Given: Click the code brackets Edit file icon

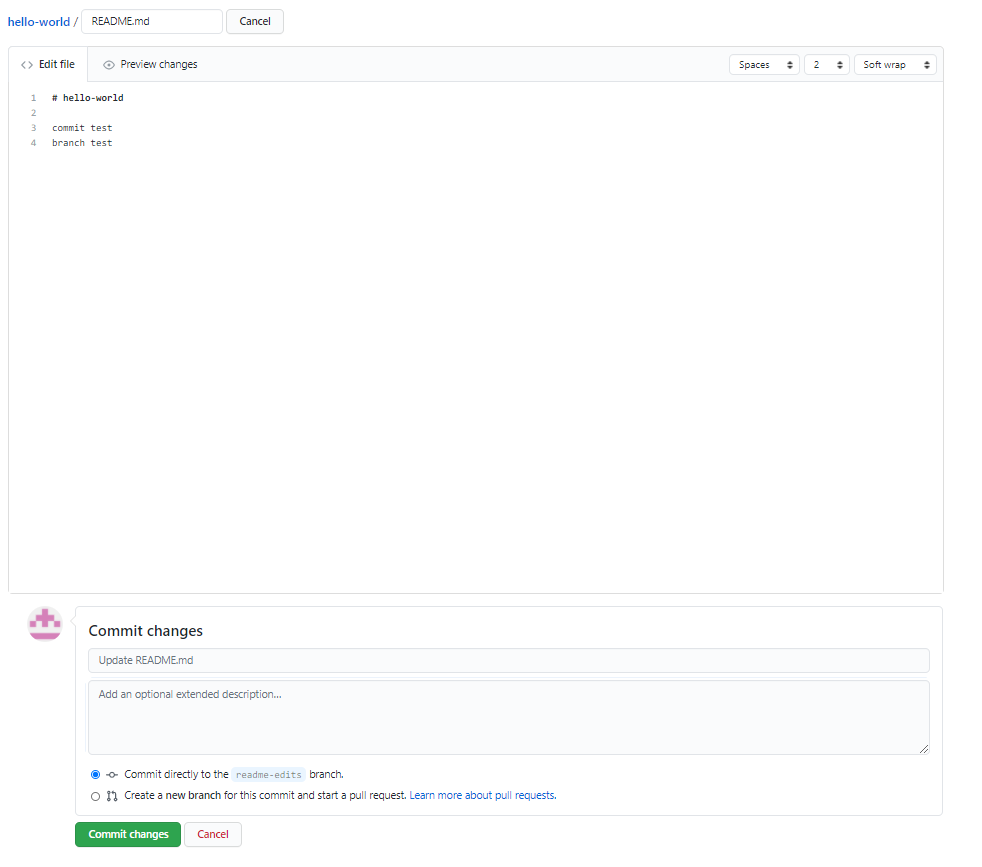Looking at the screenshot, I should pos(27,65).
